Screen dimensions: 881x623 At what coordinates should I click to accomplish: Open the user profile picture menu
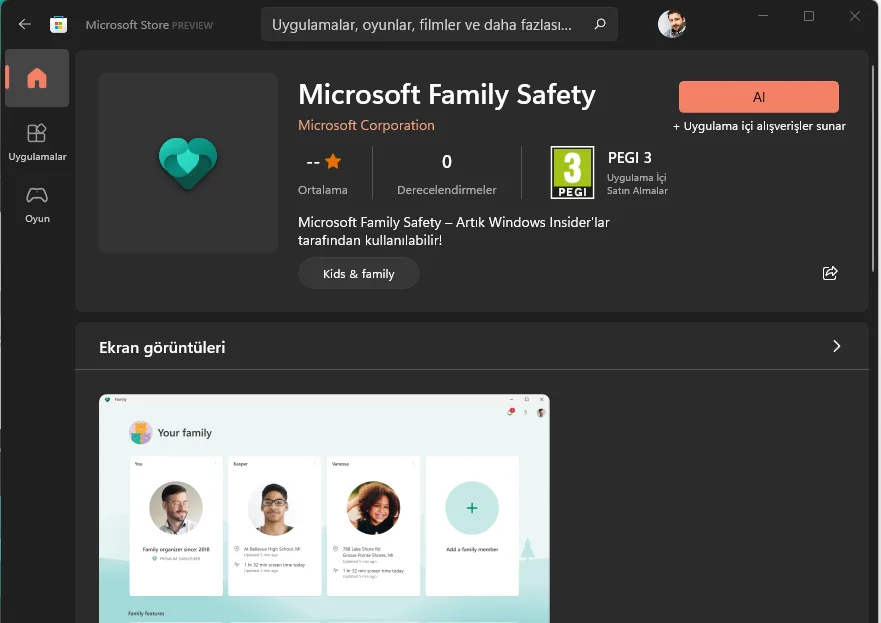point(672,24)
